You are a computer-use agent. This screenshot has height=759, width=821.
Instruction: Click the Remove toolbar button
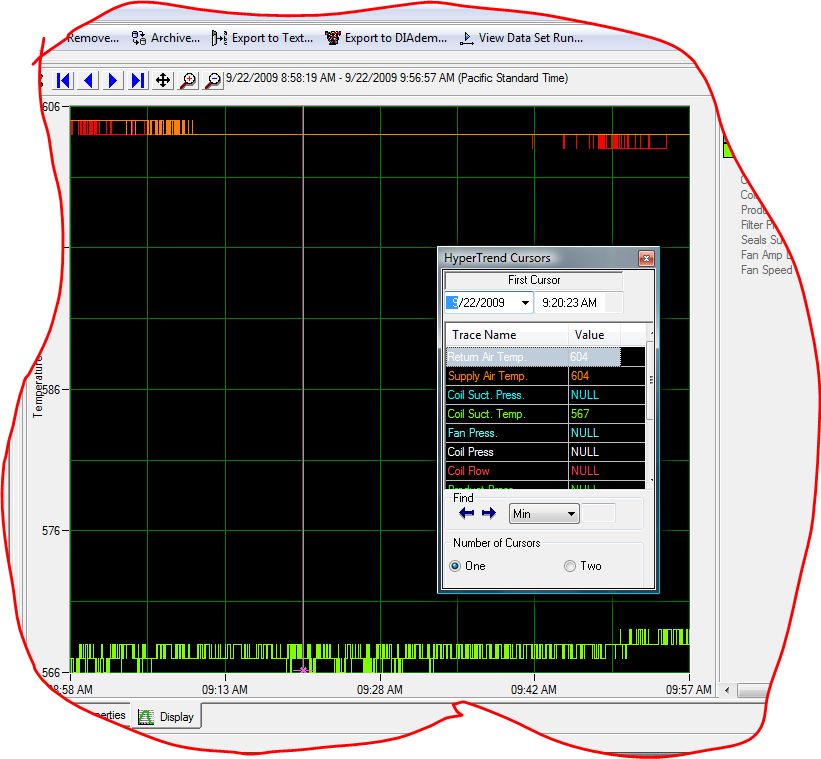[93, 38]
